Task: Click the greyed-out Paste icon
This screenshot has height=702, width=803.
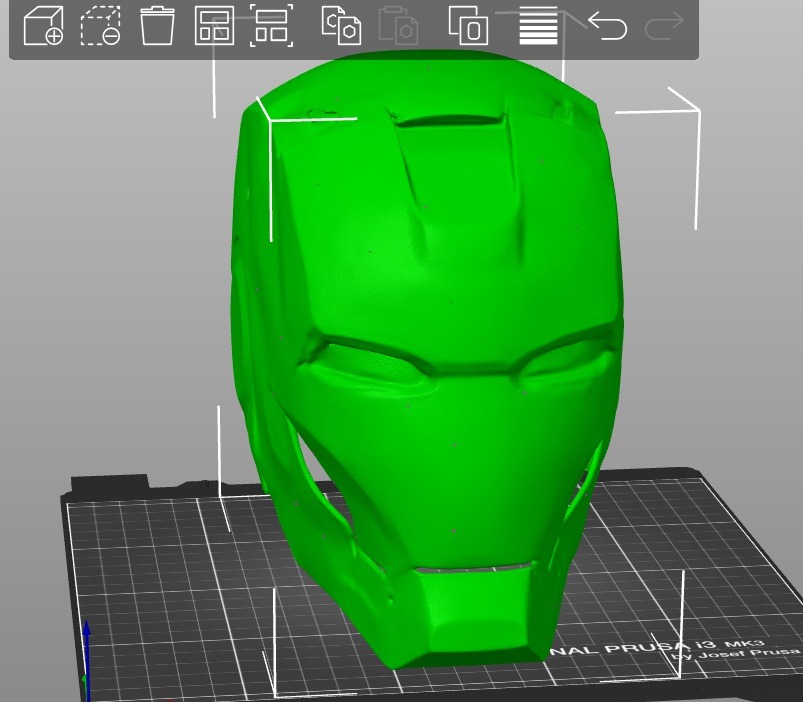Action: click(x=398, y=26)
